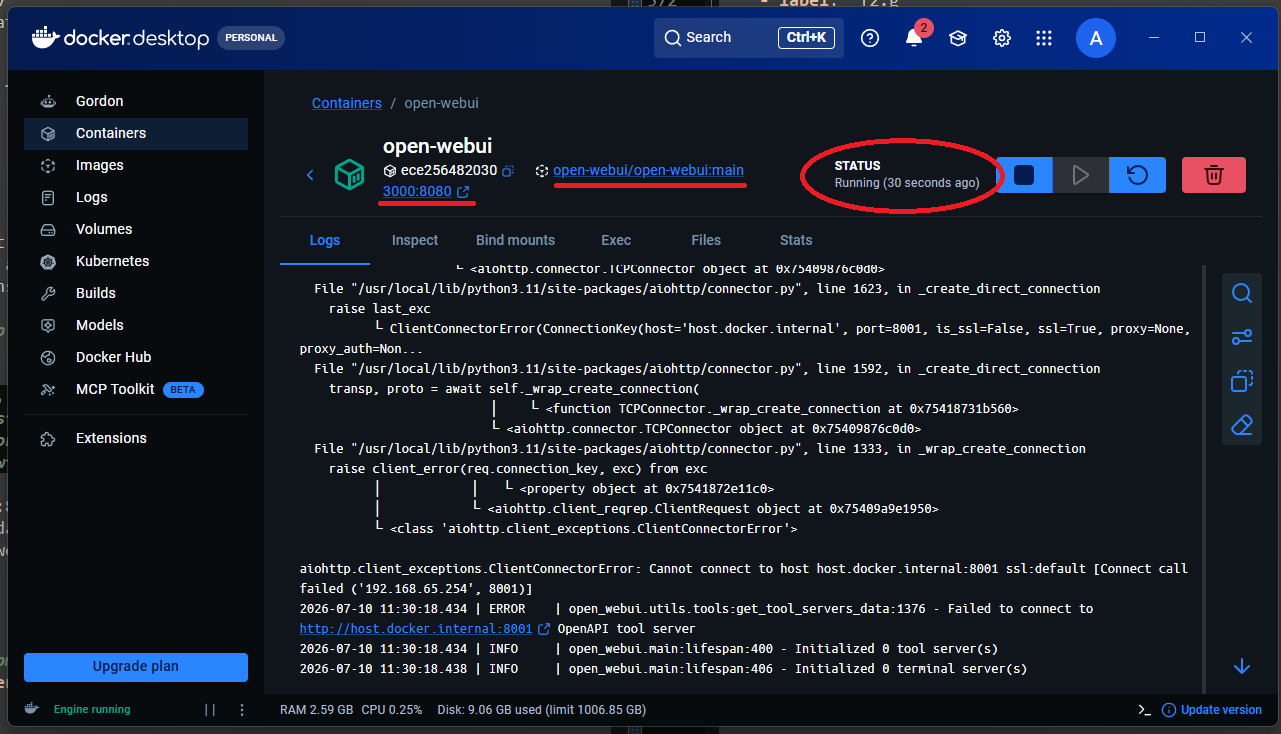This screenshot has width=1281, height=734.
Task: Open the apps grid menu icon
Action: [x=1044, y=38]
